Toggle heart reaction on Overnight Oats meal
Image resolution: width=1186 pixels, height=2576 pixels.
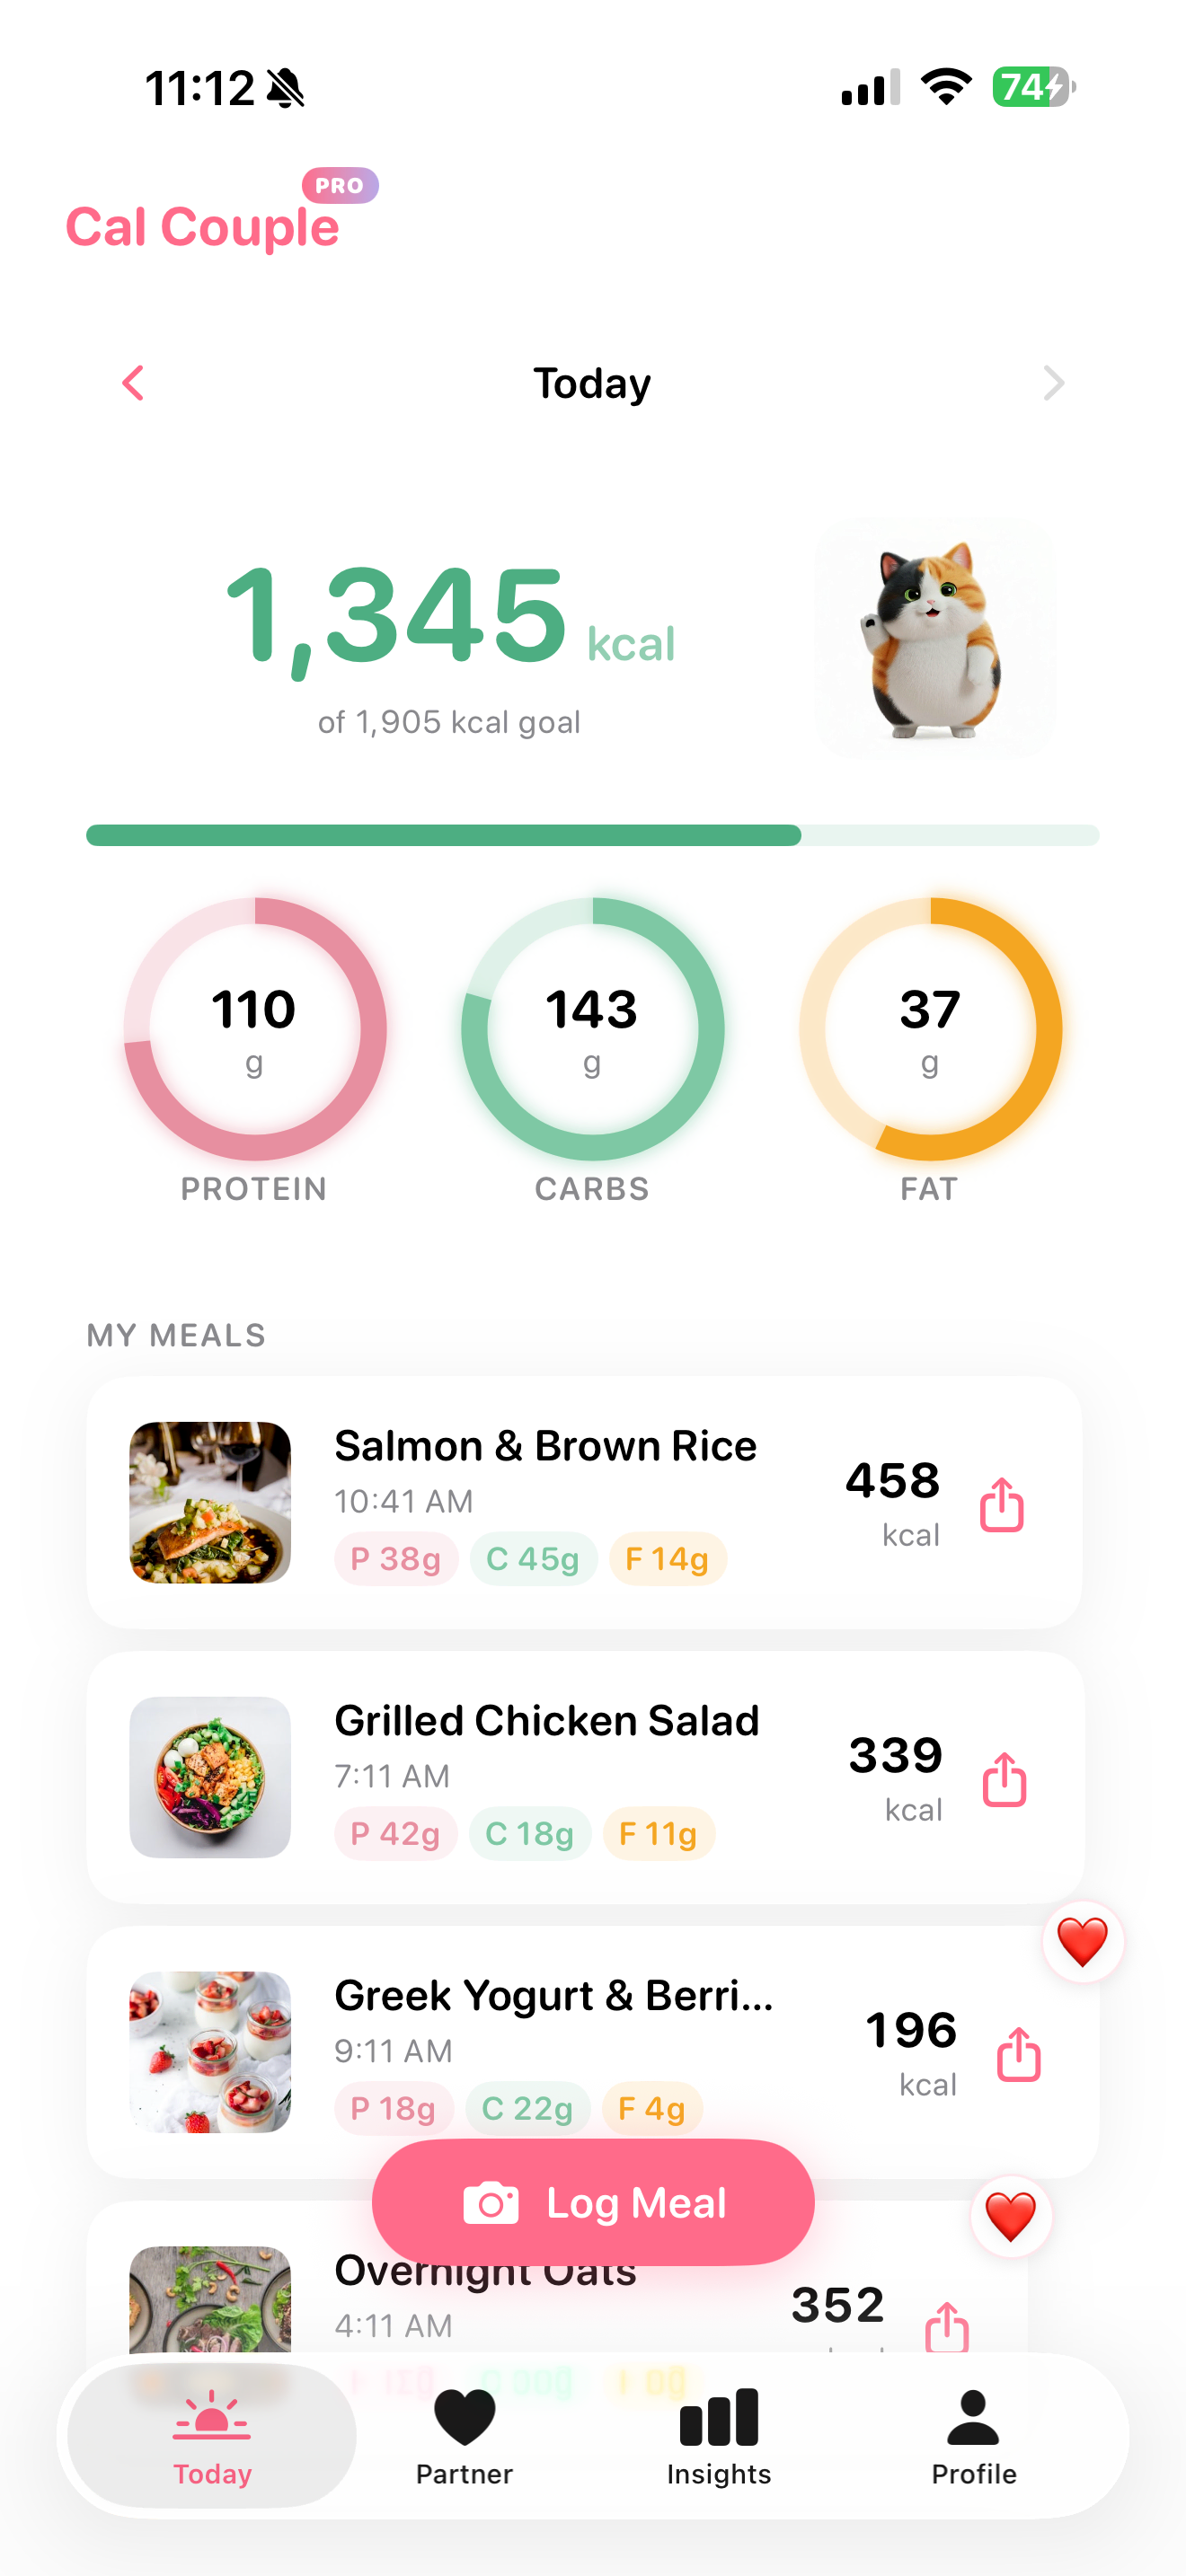[1010, 2216]
